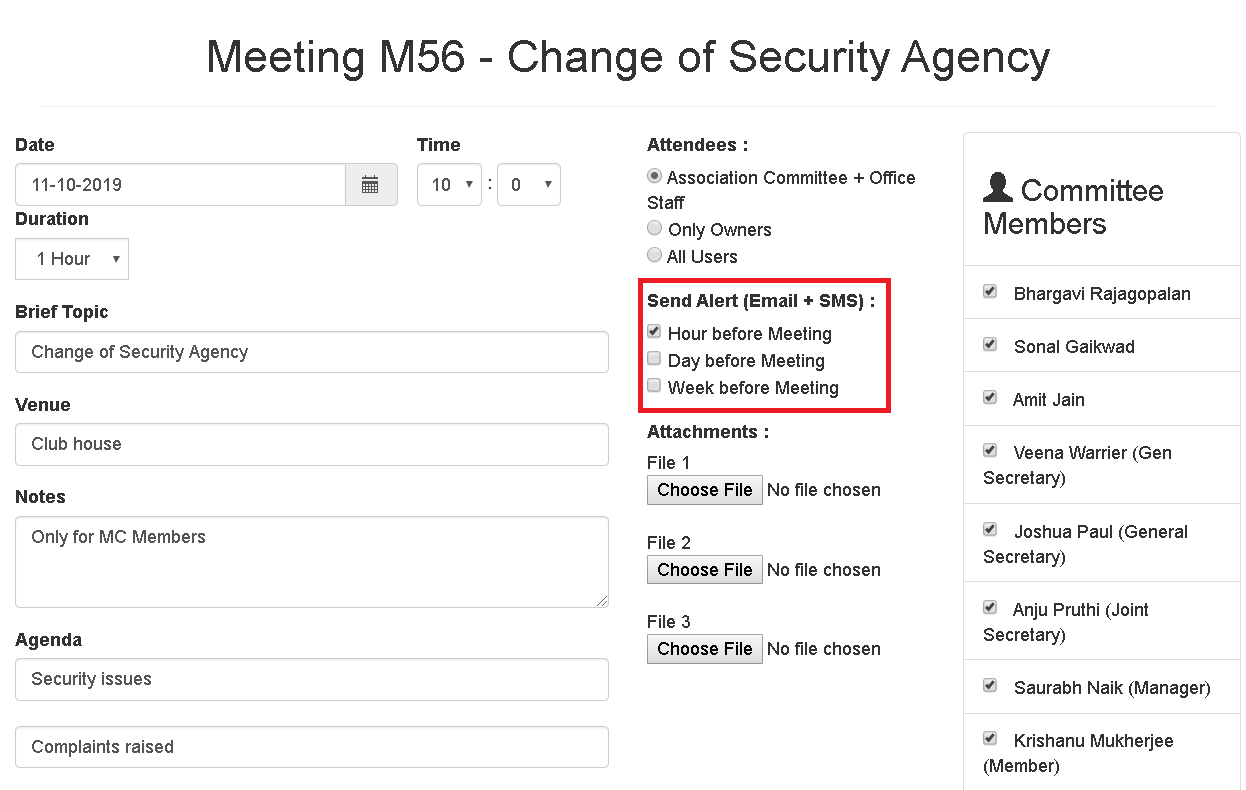
Task: Open the hour dropdown set to 10
Action: click(449, 184)
